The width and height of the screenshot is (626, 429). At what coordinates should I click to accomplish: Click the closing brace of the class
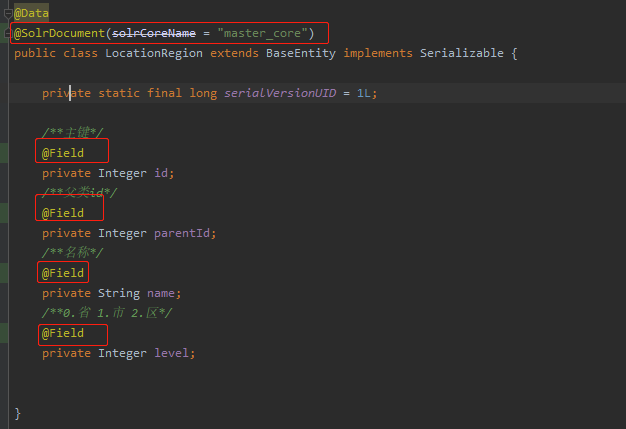pyautogui.click(x=18, y=413)
